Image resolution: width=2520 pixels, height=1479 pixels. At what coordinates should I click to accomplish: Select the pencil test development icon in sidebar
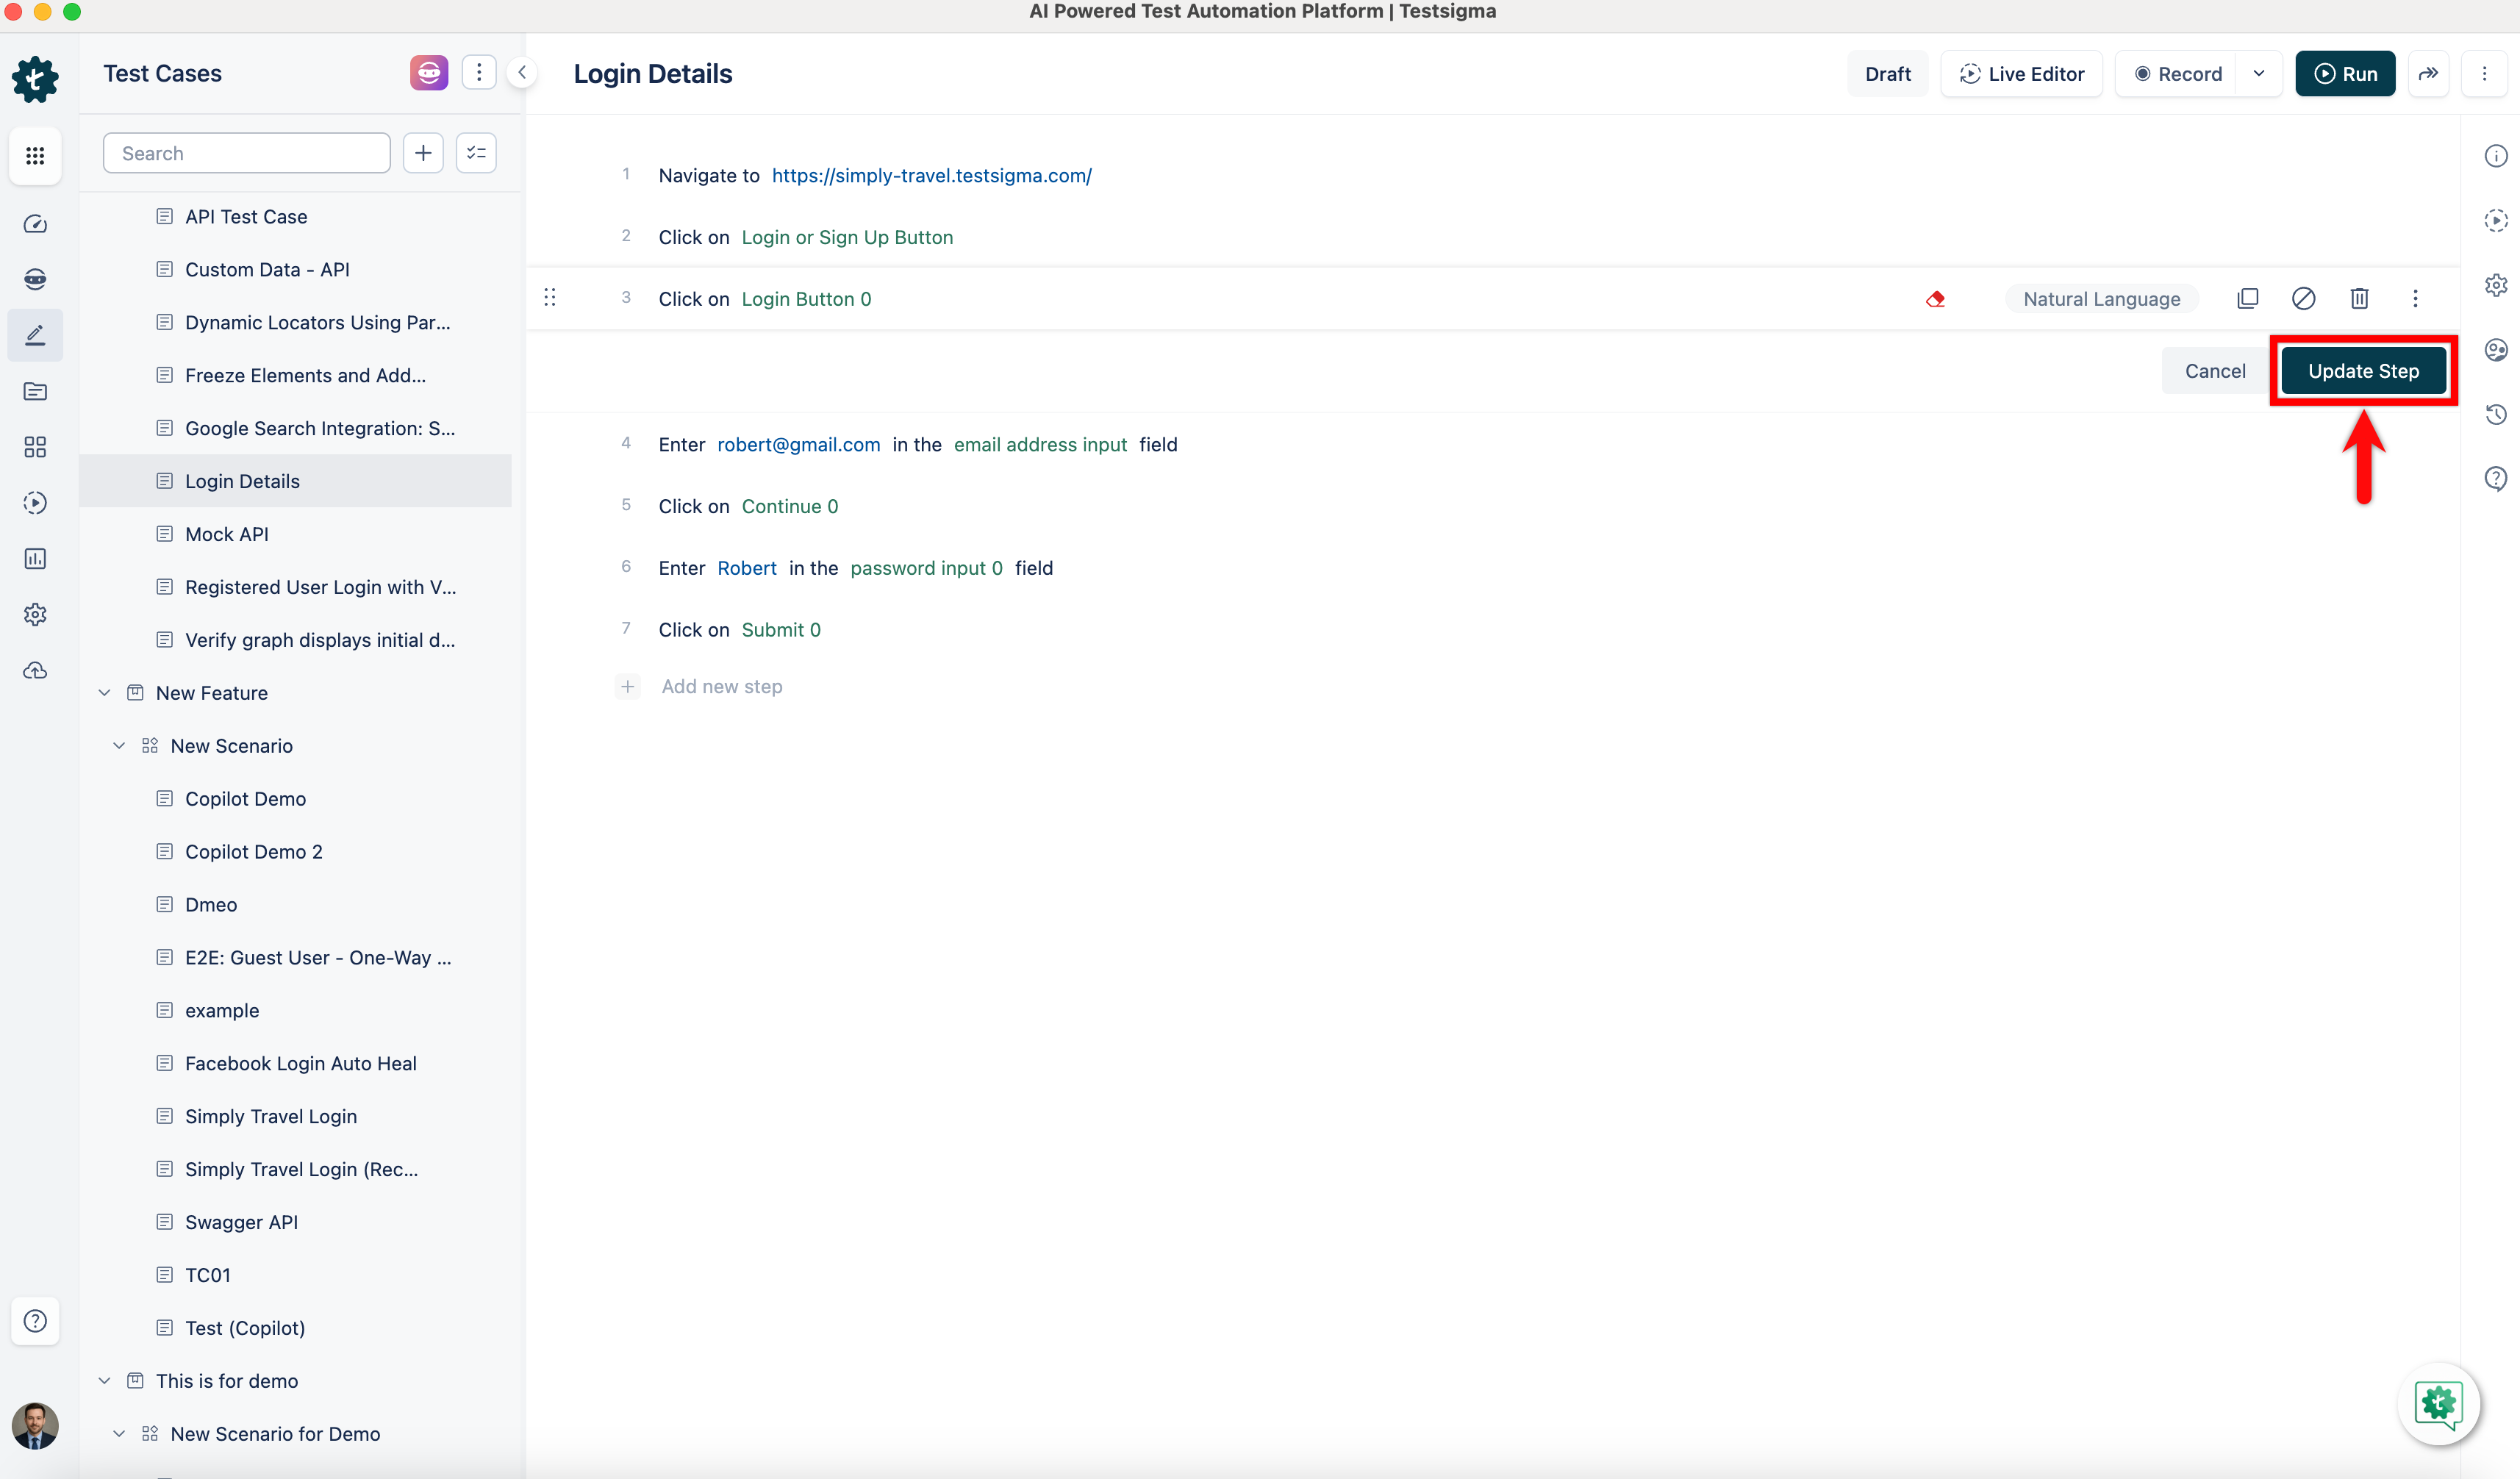coord(35,335)
